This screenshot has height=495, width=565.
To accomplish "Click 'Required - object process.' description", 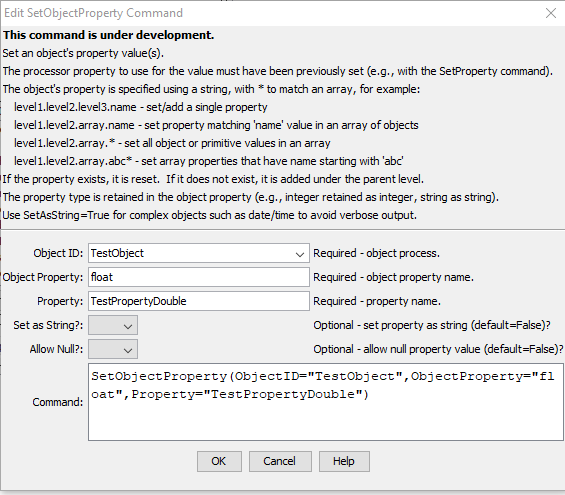I will (x=377, y=253).
